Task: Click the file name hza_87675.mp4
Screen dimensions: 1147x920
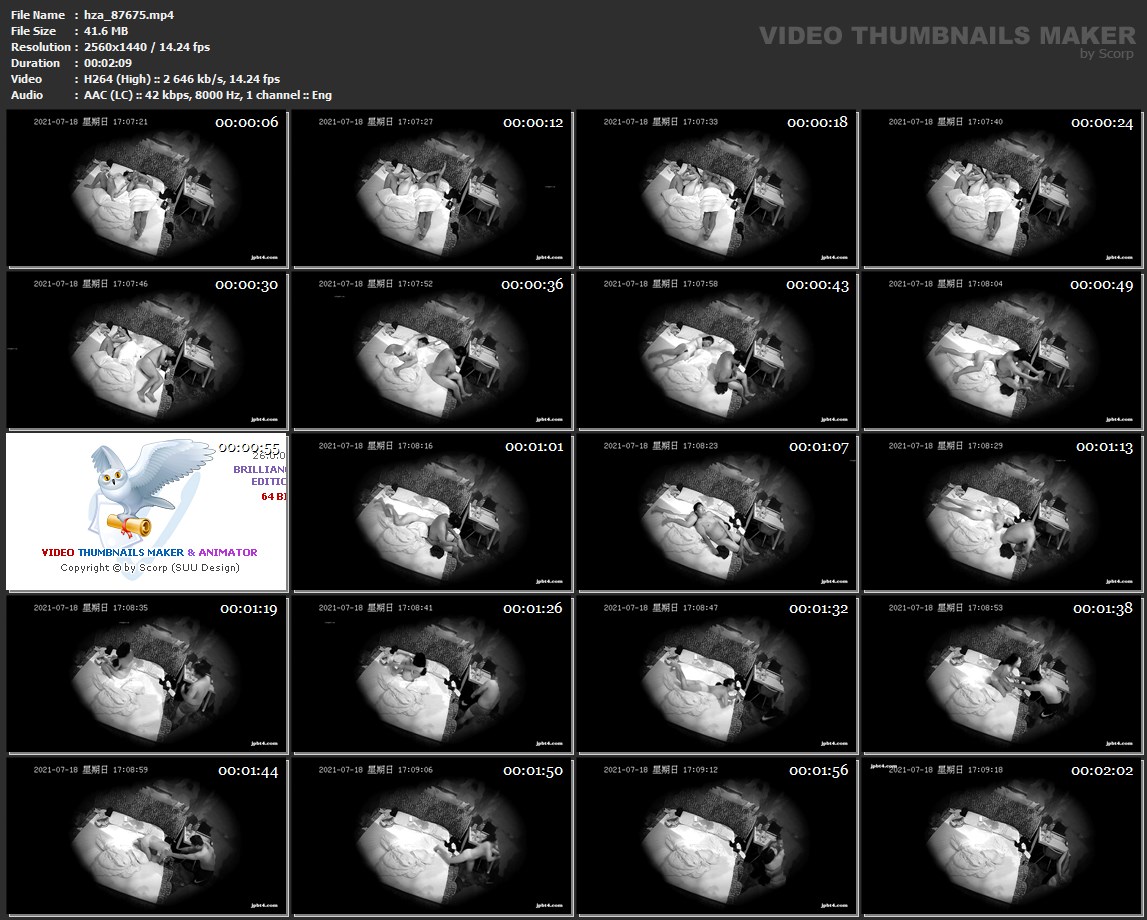Action: coord(129,15)
